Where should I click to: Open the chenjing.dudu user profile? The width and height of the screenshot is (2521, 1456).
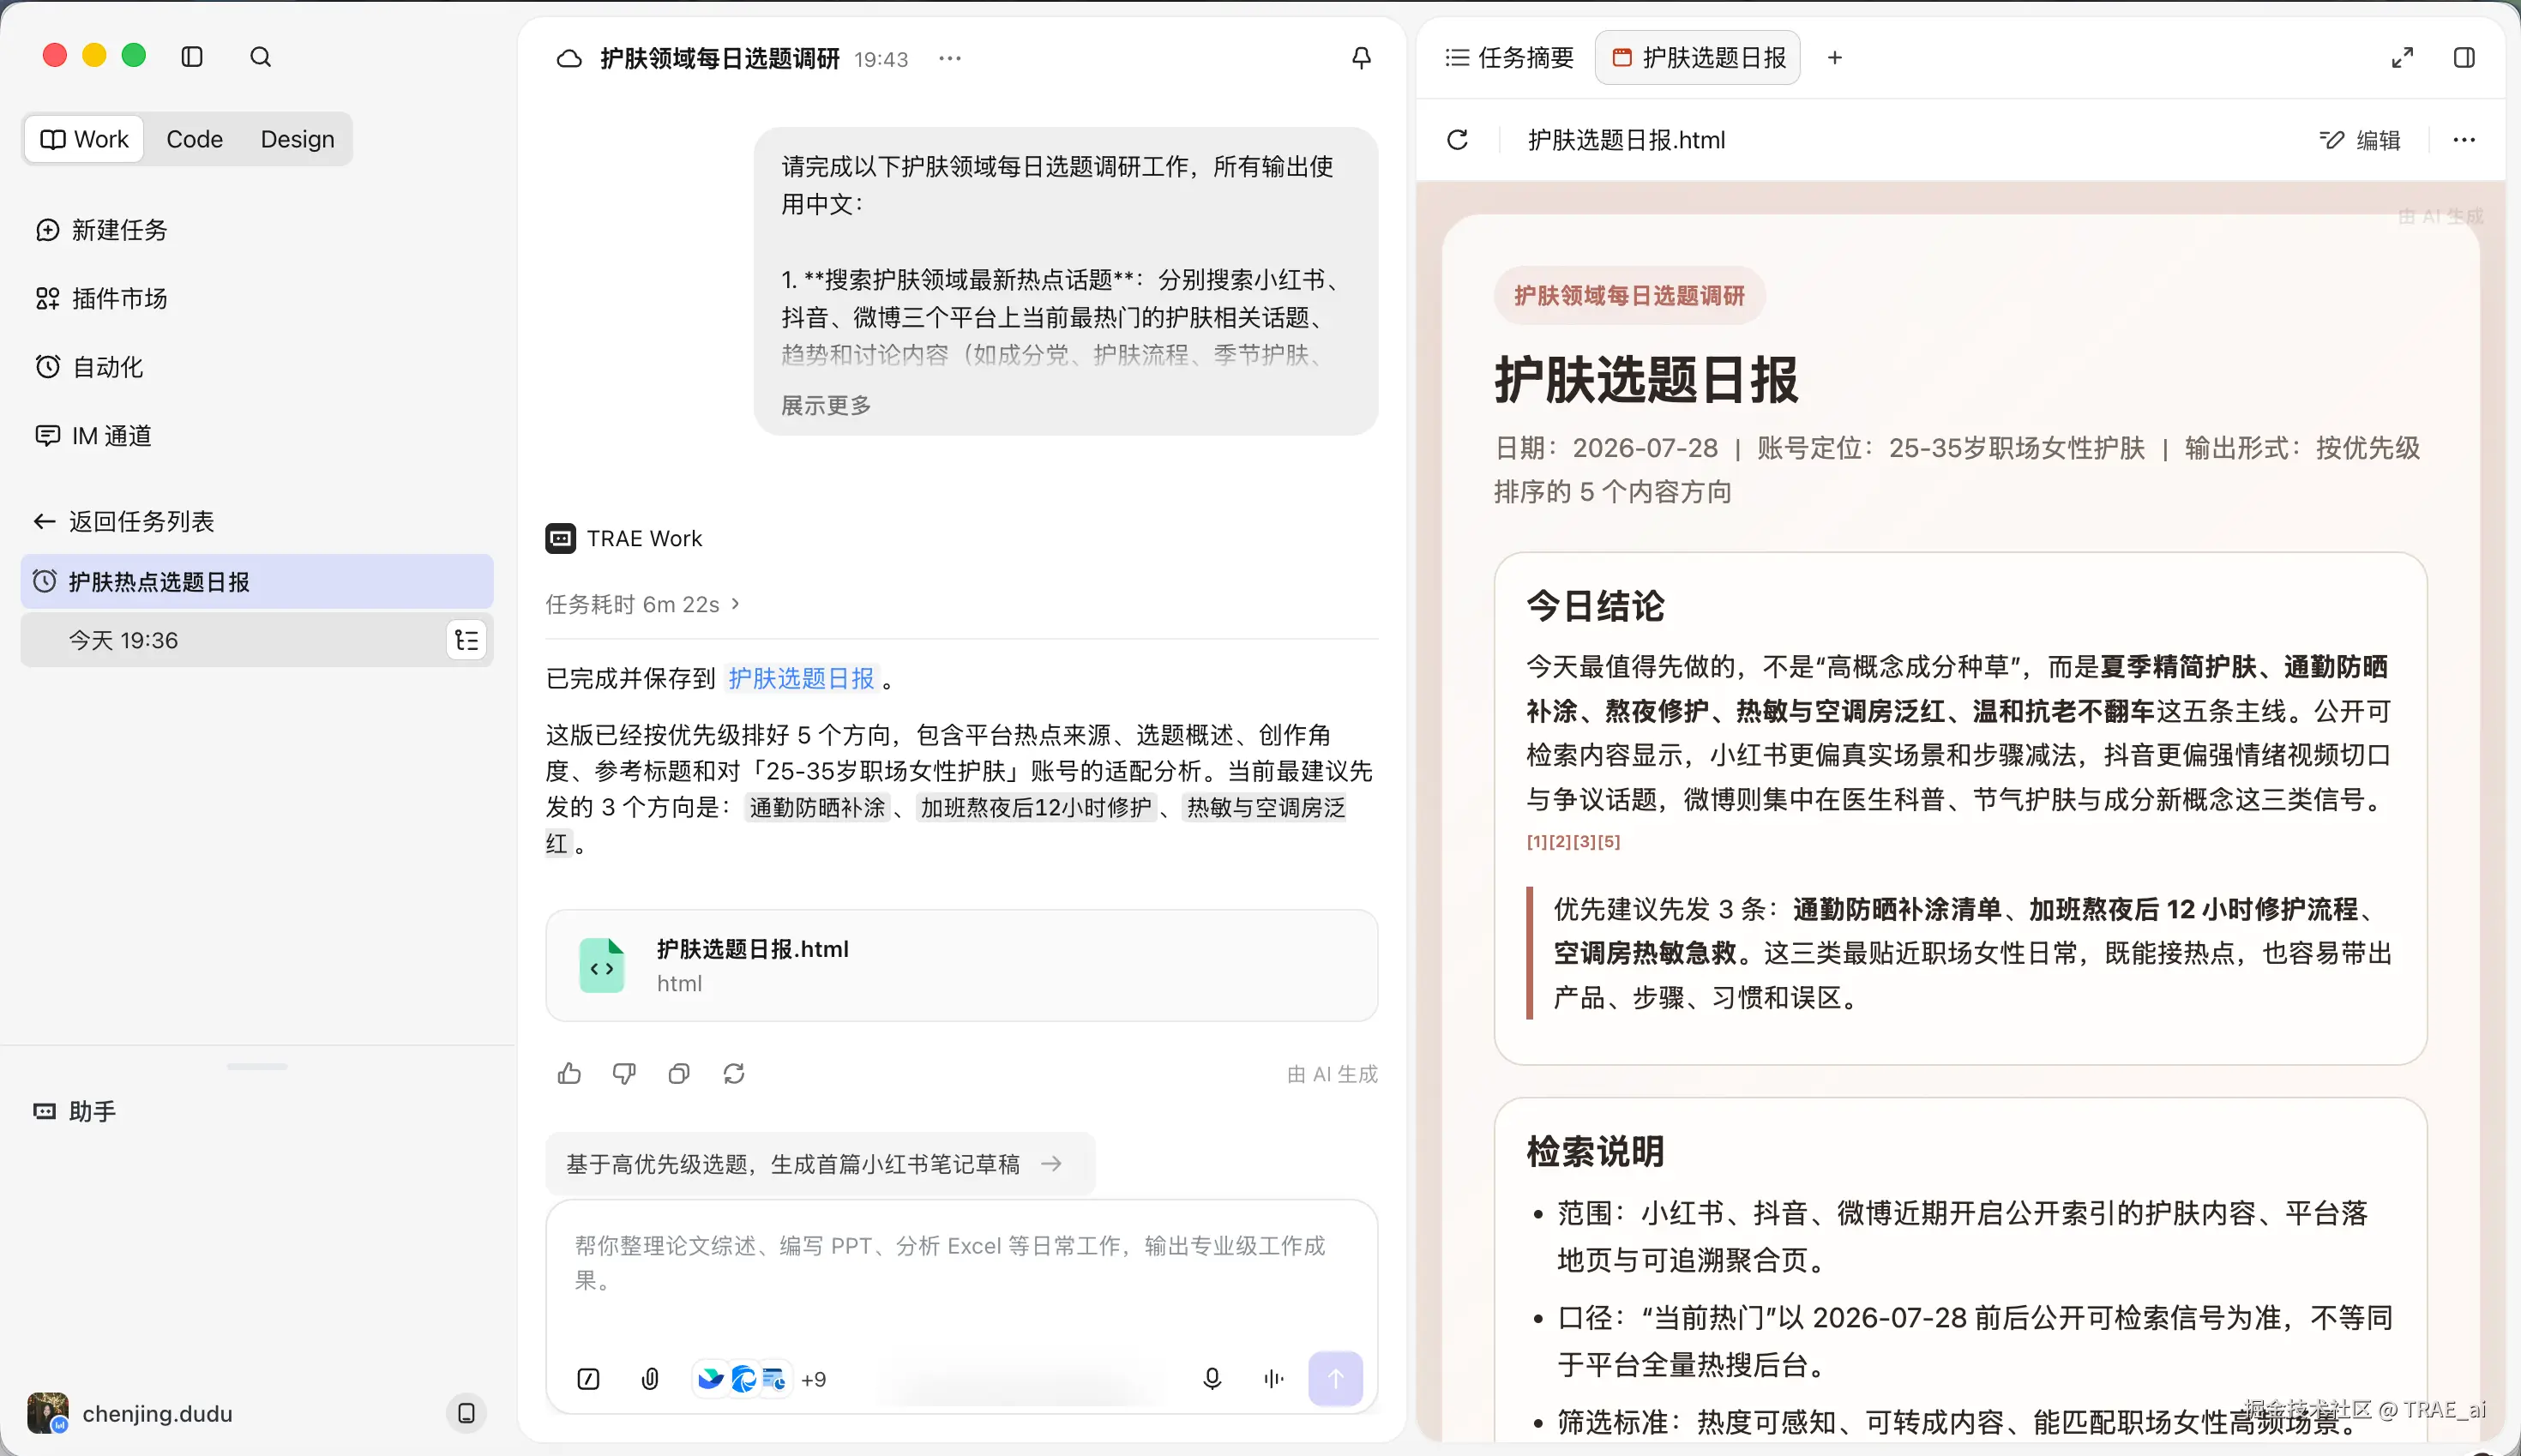(x=130, y=1413)
